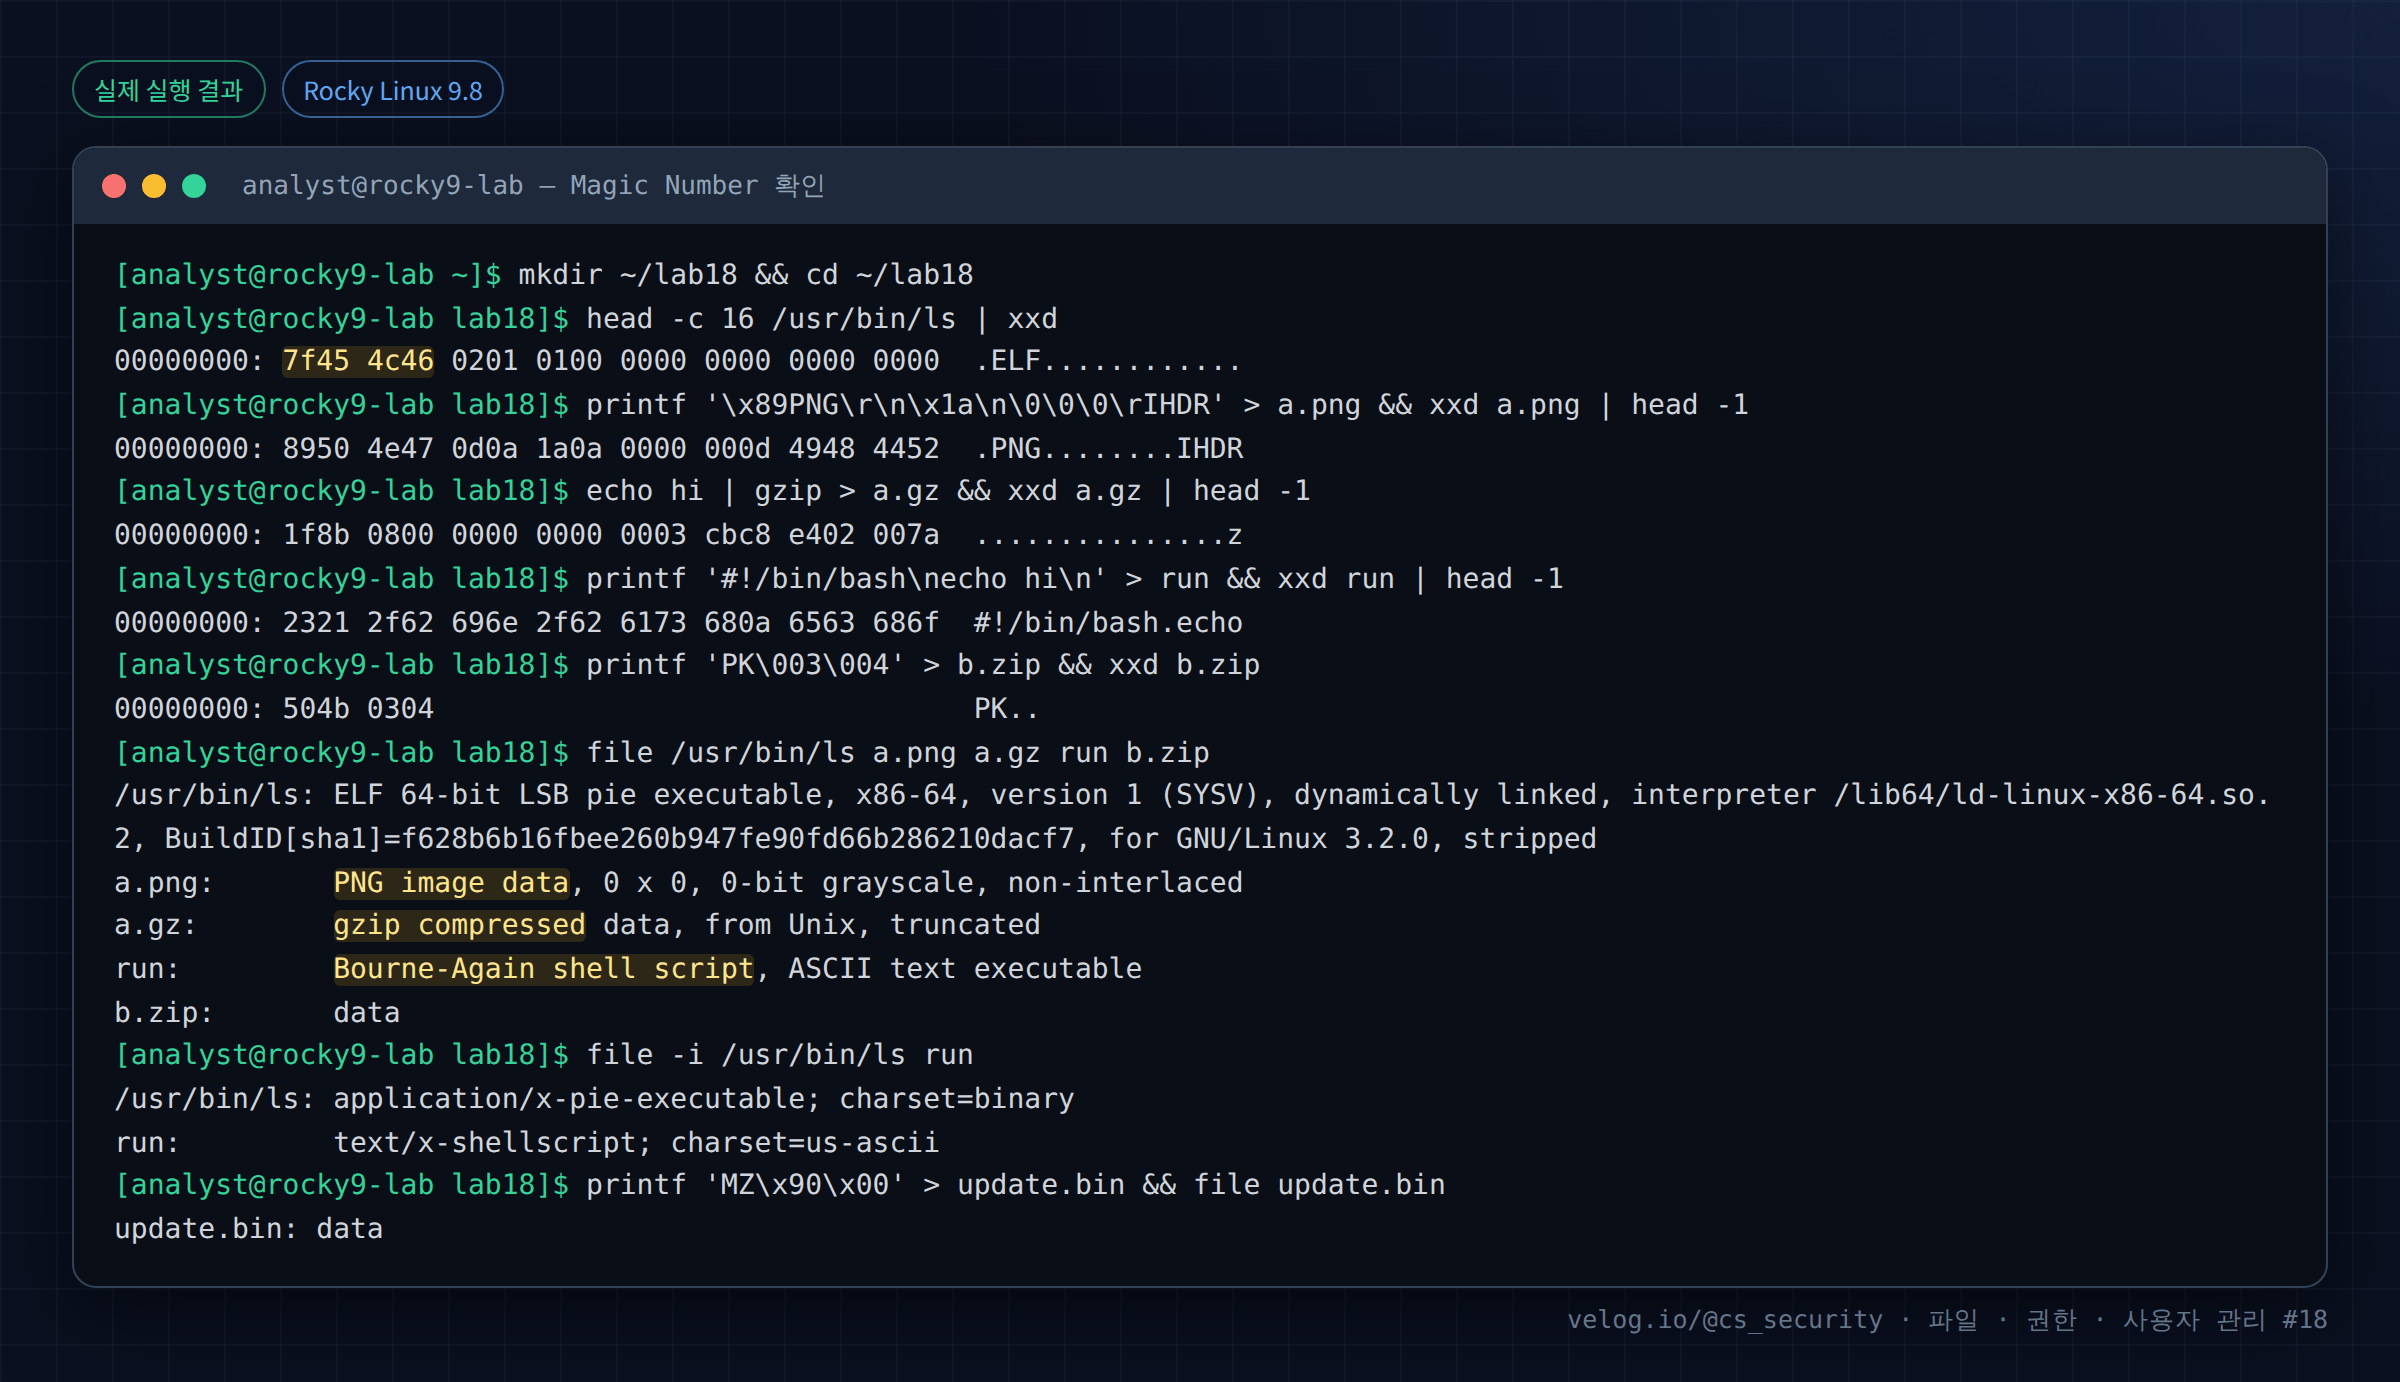Click the '504b 0304' hex output

(x=358, y=709)
